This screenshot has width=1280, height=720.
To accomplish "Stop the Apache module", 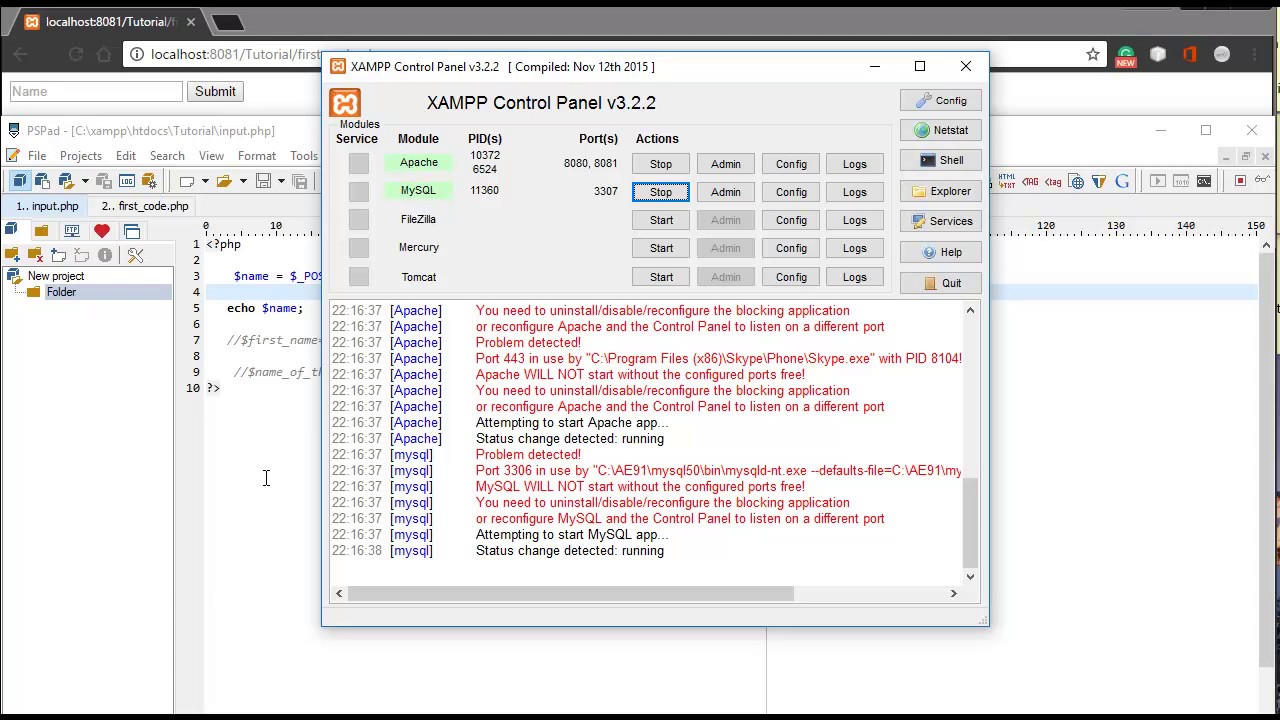I will pos(661,164).
